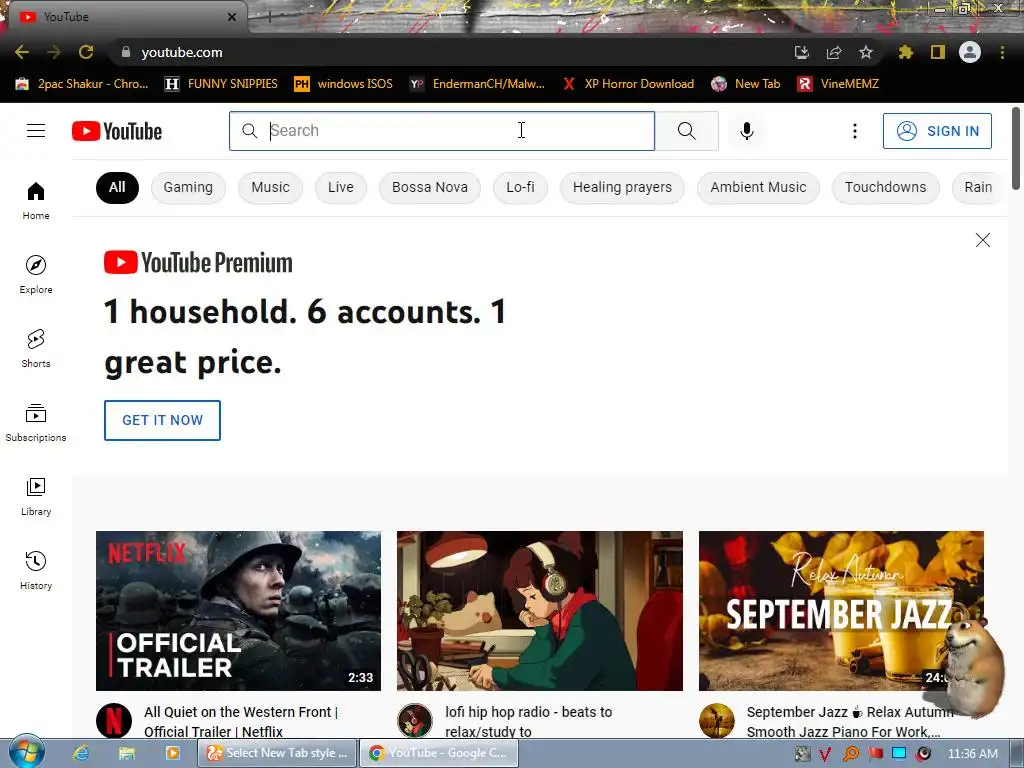Click the taskbar clock 11:36 AM
Image resolution: width=1024 pixels, height=768 pixels.
pos(972,754)
